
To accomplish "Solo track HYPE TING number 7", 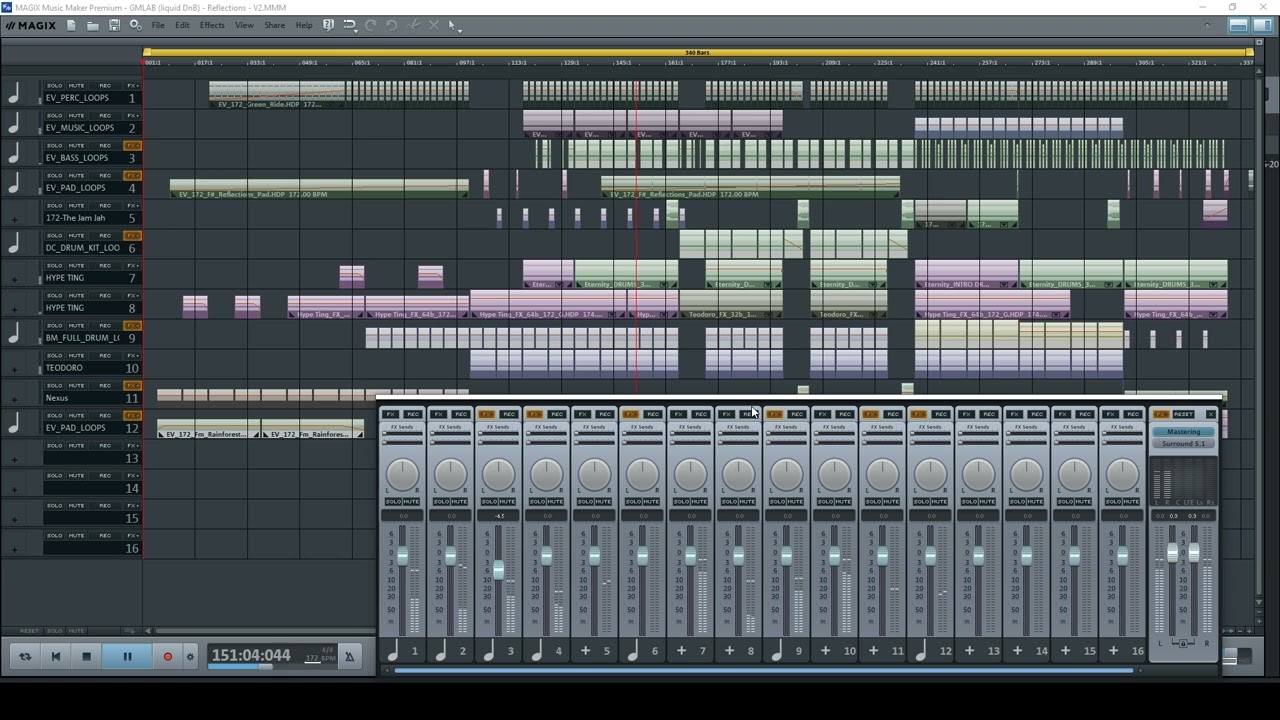I will [54, 266].
